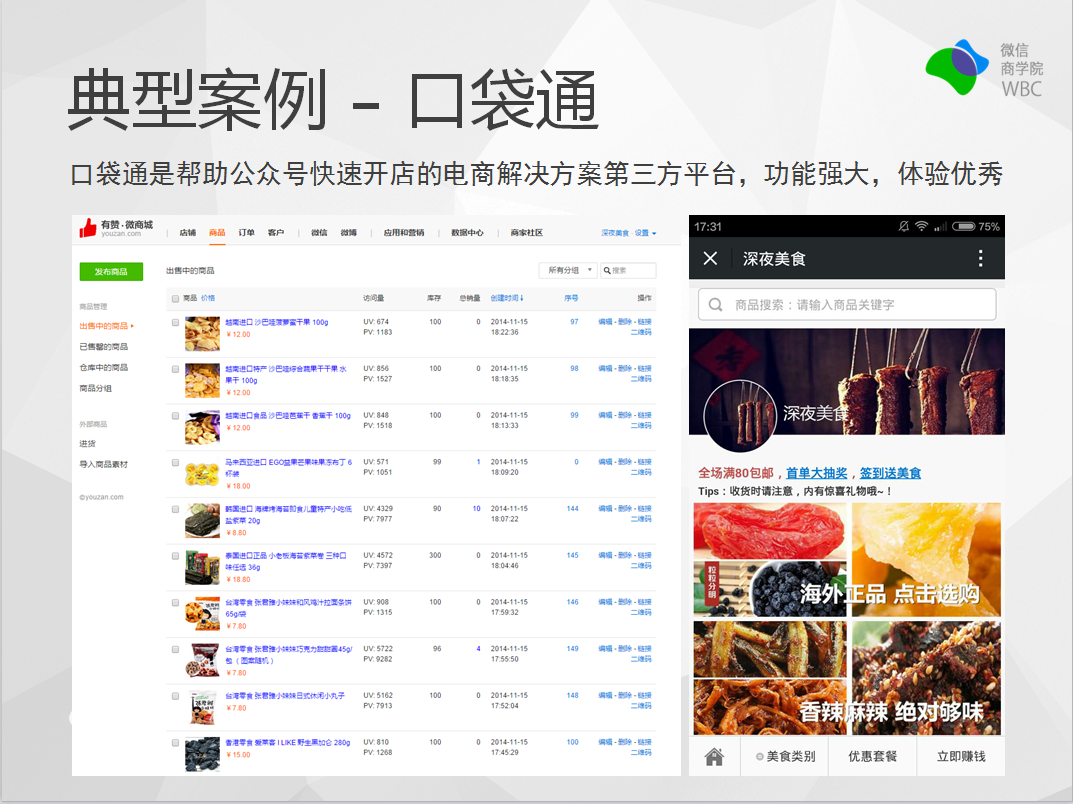Open the 订单 tab

[246, 233]
